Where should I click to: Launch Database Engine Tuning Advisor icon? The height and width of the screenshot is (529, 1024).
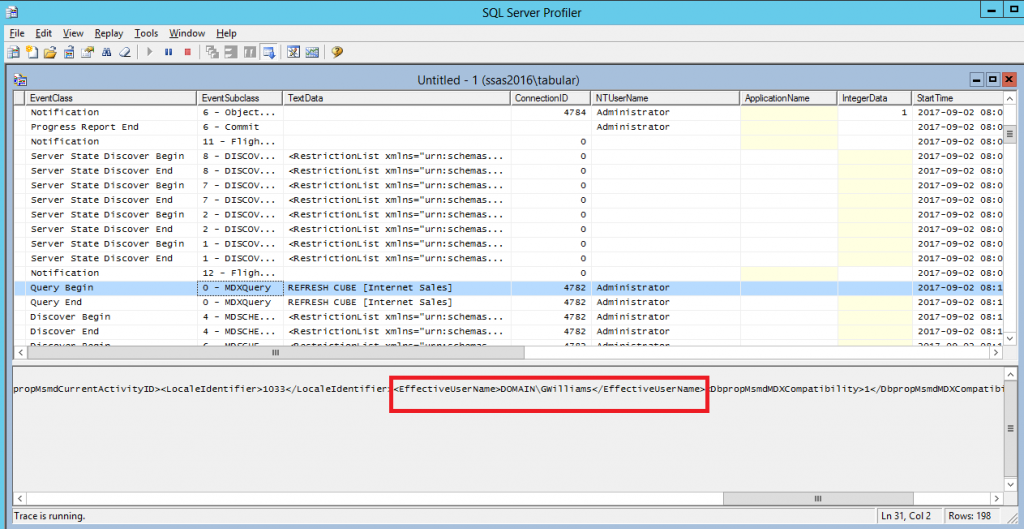tap(294, 52)
